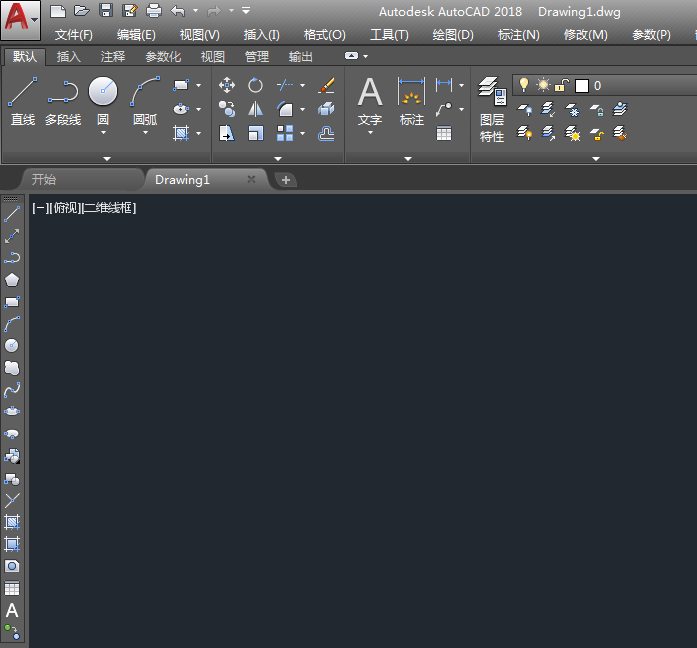
Task: Select the Line (直线) tool in ribbon
Action: tap(23, 101)
